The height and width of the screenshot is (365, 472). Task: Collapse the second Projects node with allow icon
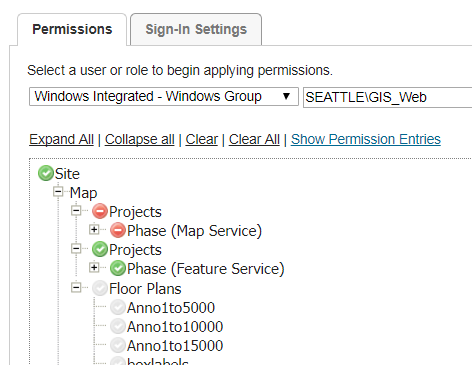(76, 249)
